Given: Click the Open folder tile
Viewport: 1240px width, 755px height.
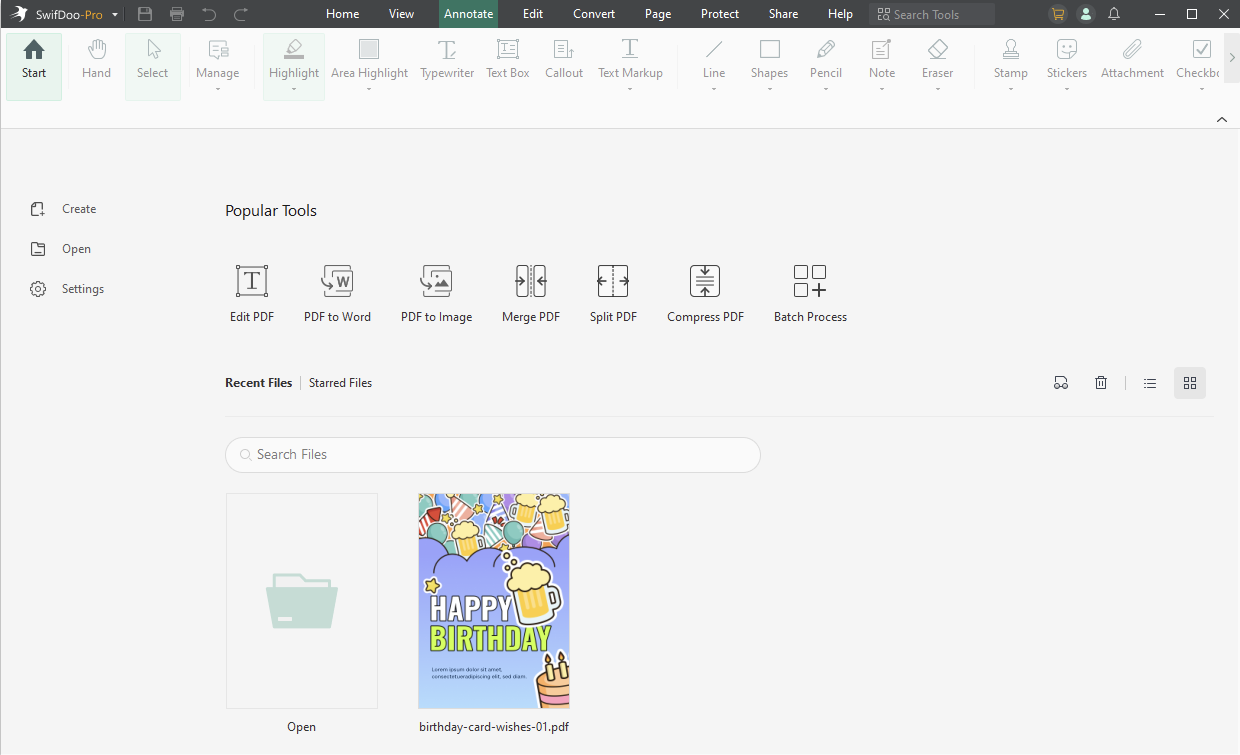Looking at the screenshot, I should pos(302,601).
